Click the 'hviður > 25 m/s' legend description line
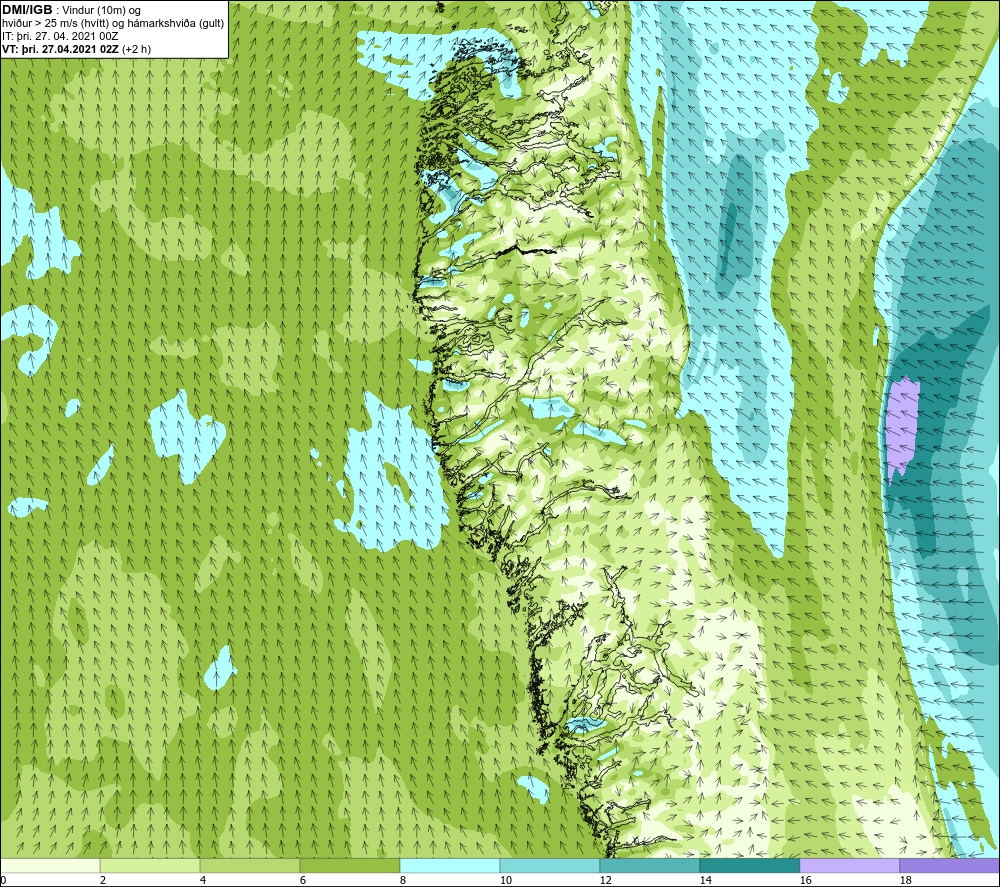The width and height of the screenshot is (1000, 887). 113,24
